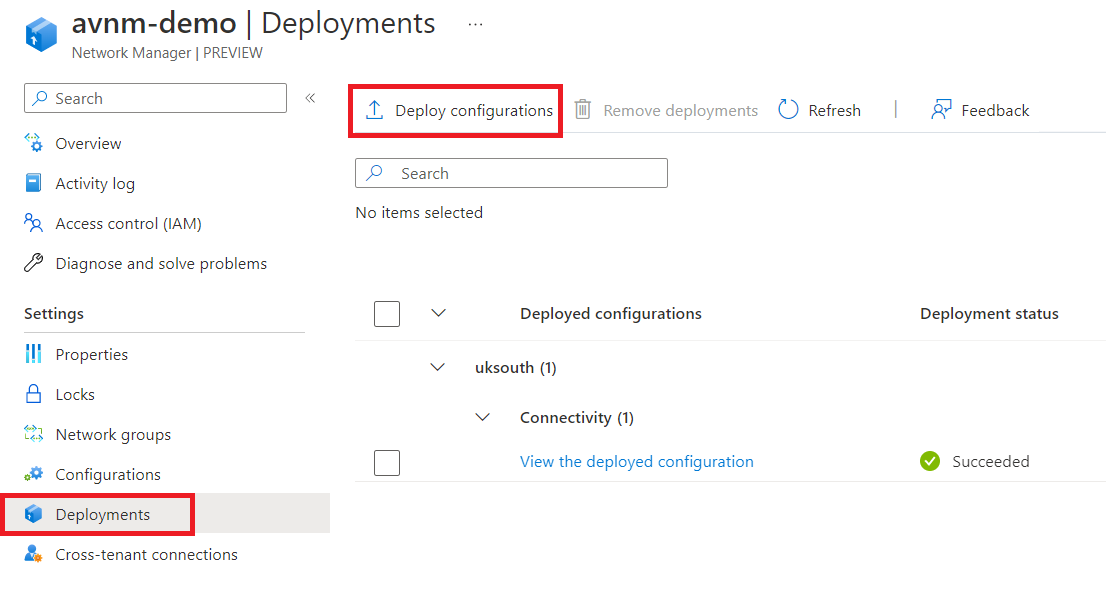Screen dimensions: 1106x591
Task: Click the uksouth (1) group label
Action: pyautogui.click(x=516, y=367)
